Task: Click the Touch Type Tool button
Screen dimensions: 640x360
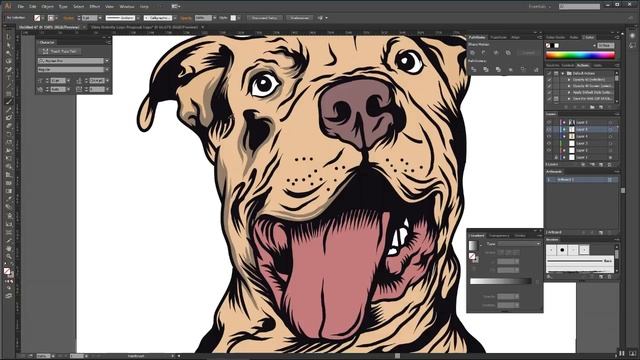Action: (x=60, y=51)
